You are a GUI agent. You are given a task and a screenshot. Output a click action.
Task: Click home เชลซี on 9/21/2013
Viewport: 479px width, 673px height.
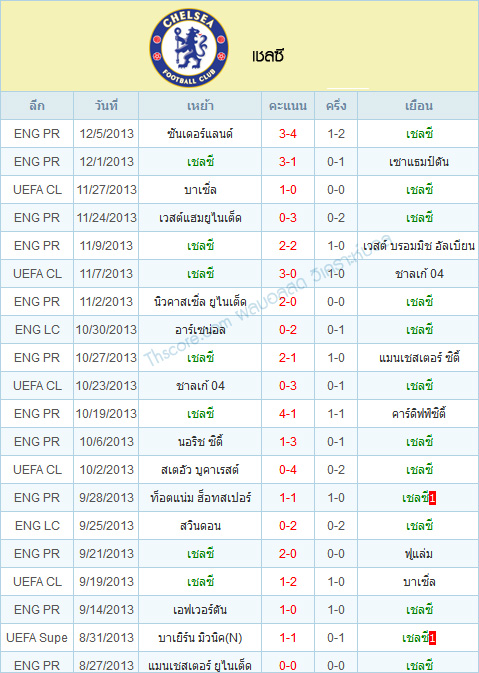tap(200, 554)
